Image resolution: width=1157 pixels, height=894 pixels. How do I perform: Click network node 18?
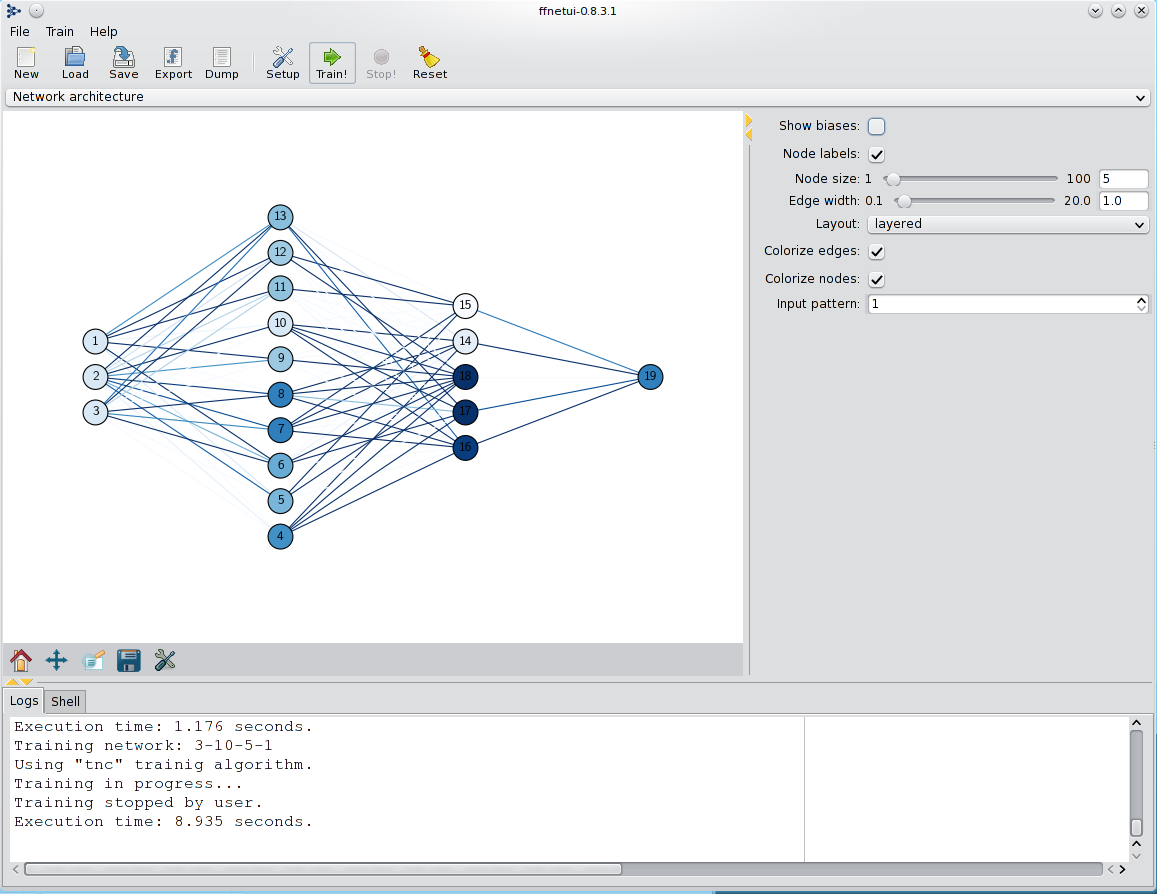[x=465, y=377]
